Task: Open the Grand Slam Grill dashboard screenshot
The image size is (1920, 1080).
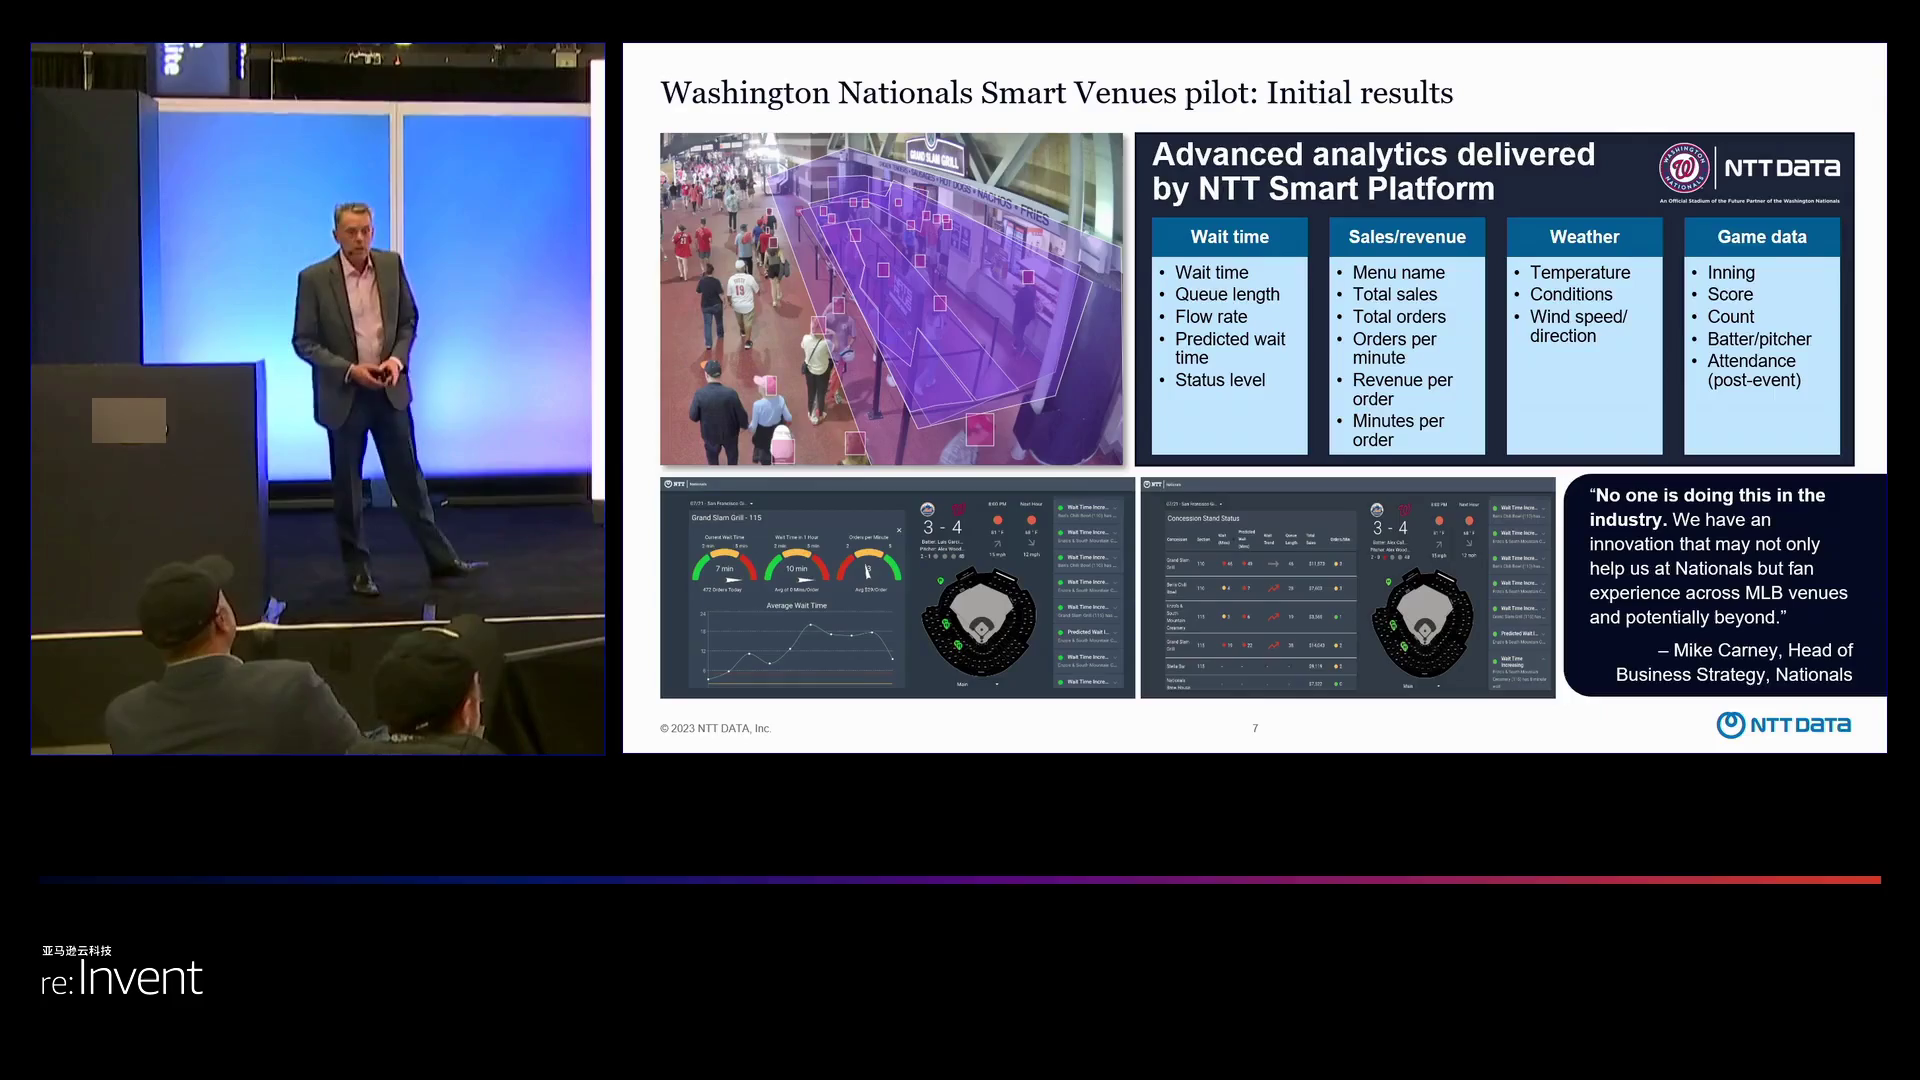Action: tap(897, 588)
